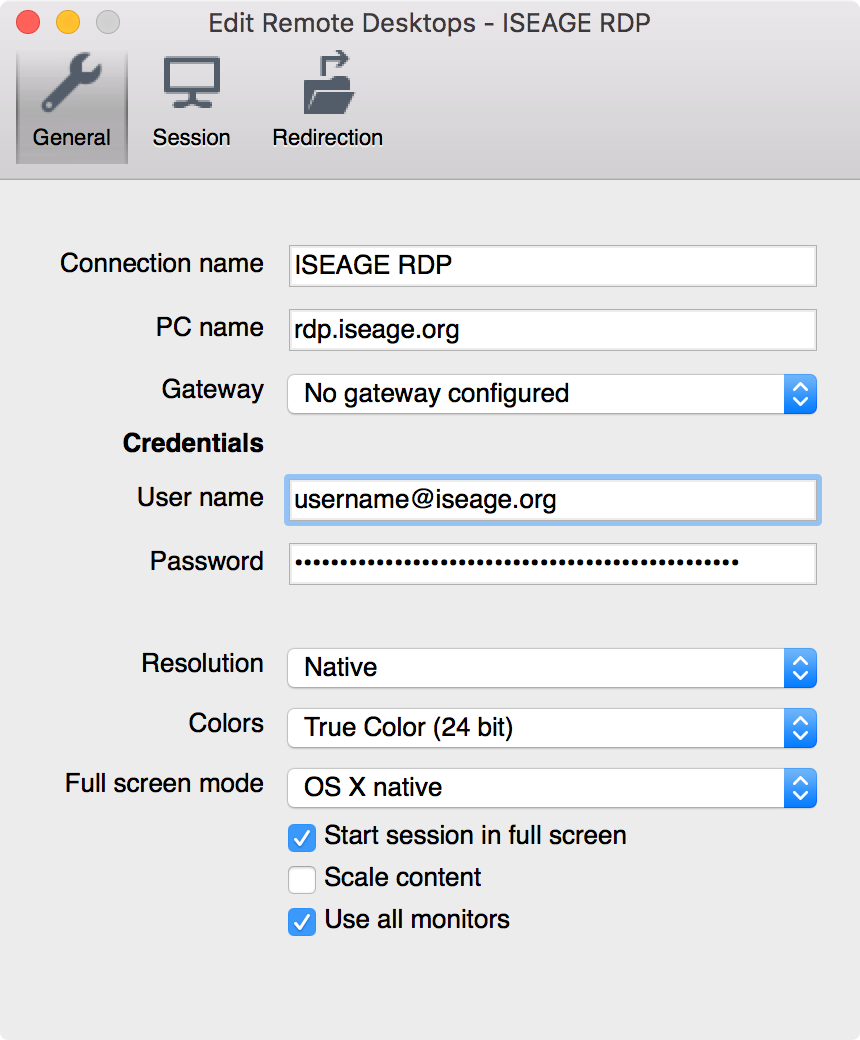Switch to the Redirection tab

tap(327, 100)
